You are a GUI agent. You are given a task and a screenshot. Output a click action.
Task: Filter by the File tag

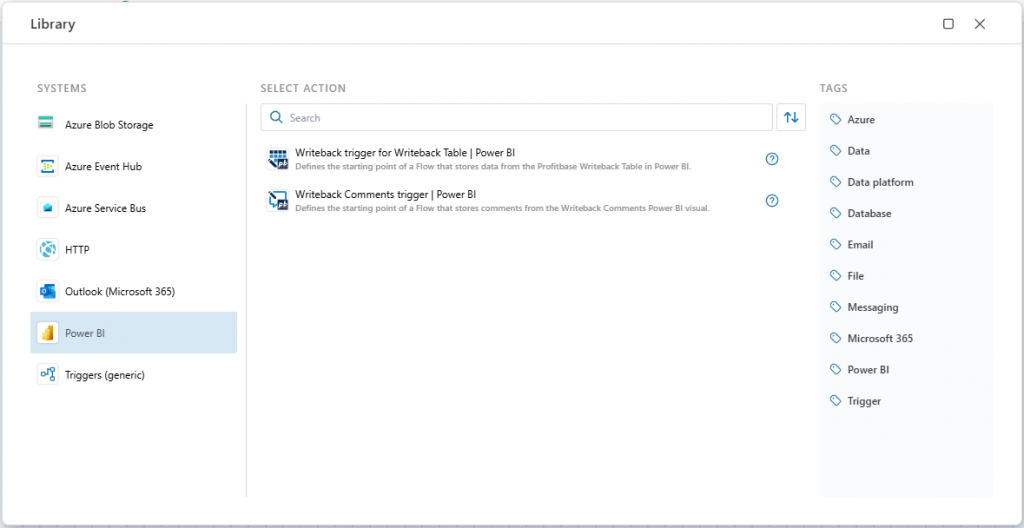click(x=856, y=276)
